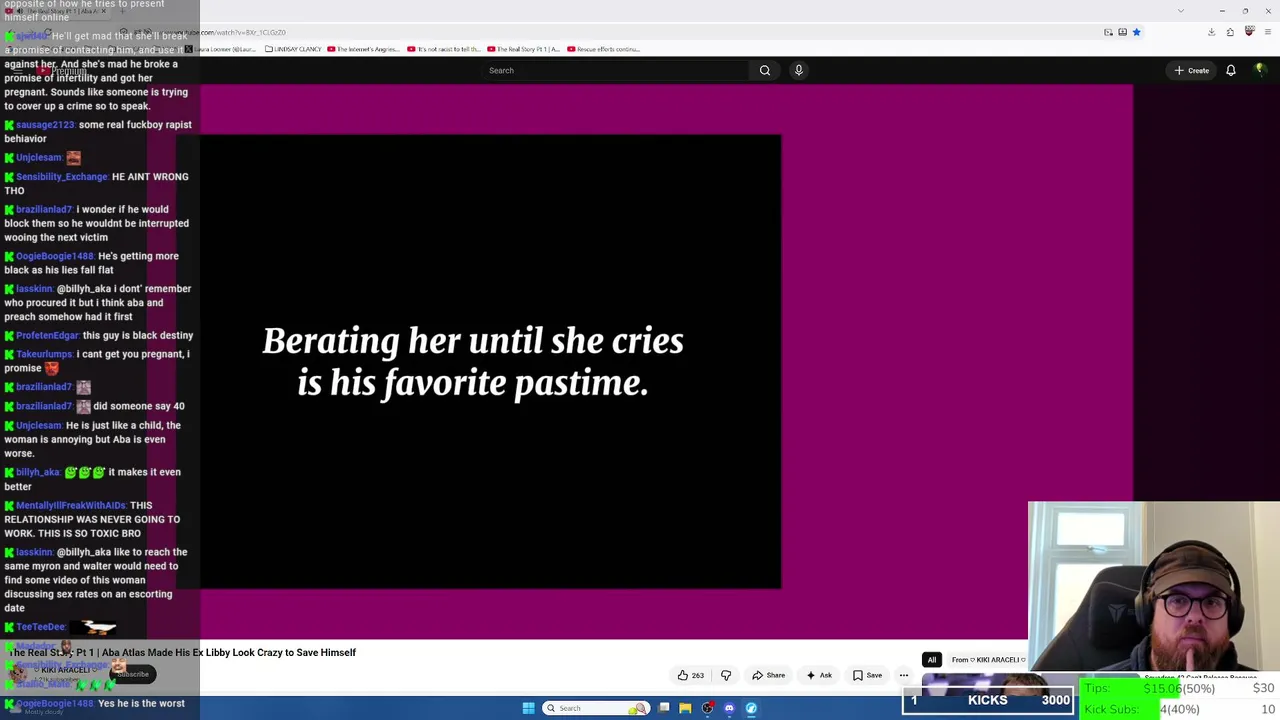The image size is (1280, 720).
Task: Open Discord from the taskbar
Action: click(729, 708)
